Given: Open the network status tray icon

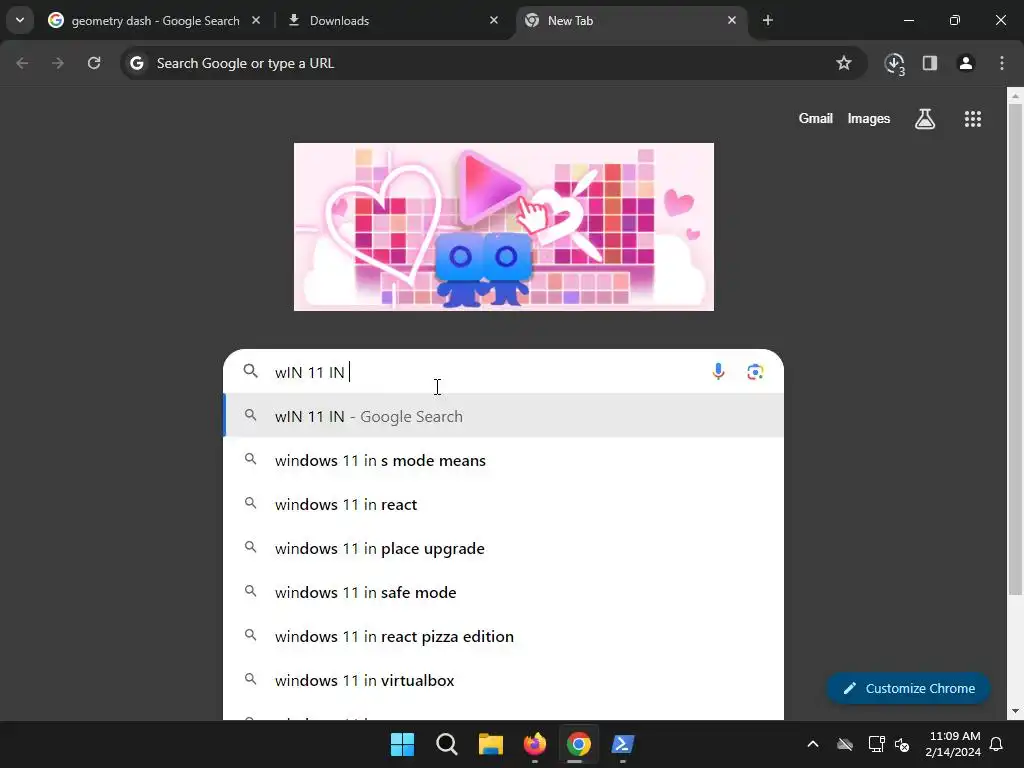Looking at the screenshot, I should (875, 744).
